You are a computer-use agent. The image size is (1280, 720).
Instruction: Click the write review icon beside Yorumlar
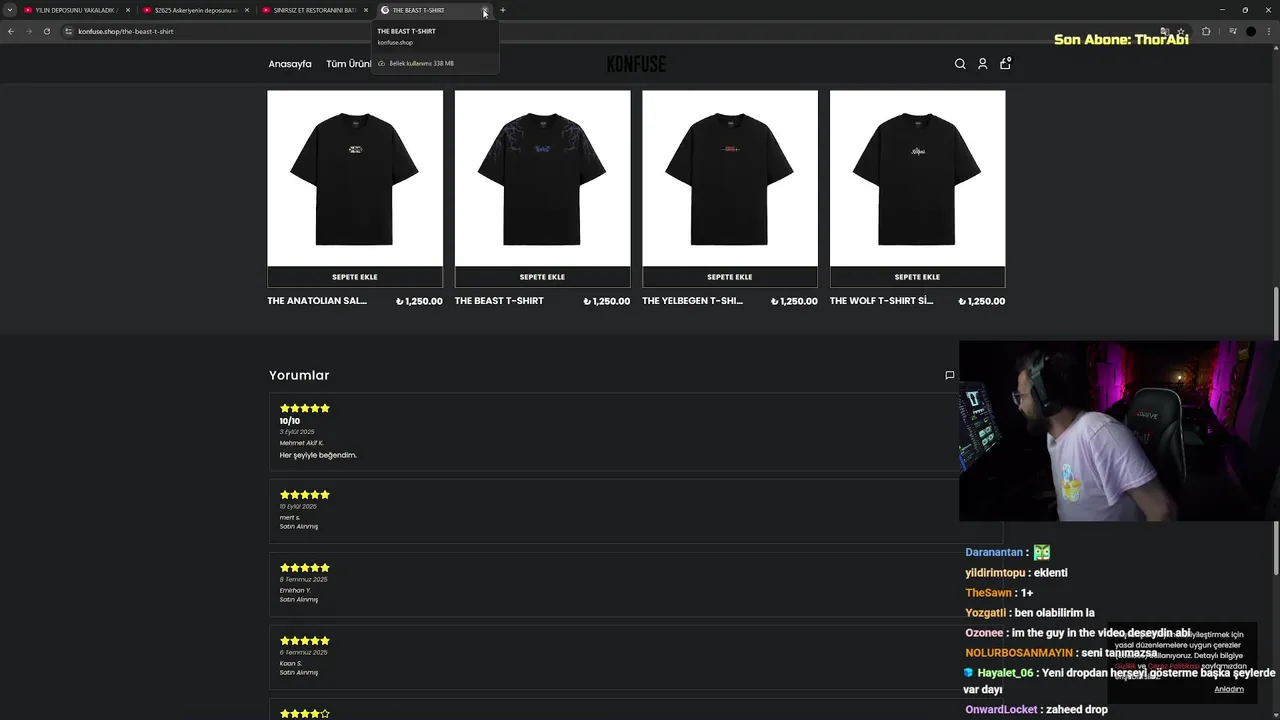click(x=949, y=375)
